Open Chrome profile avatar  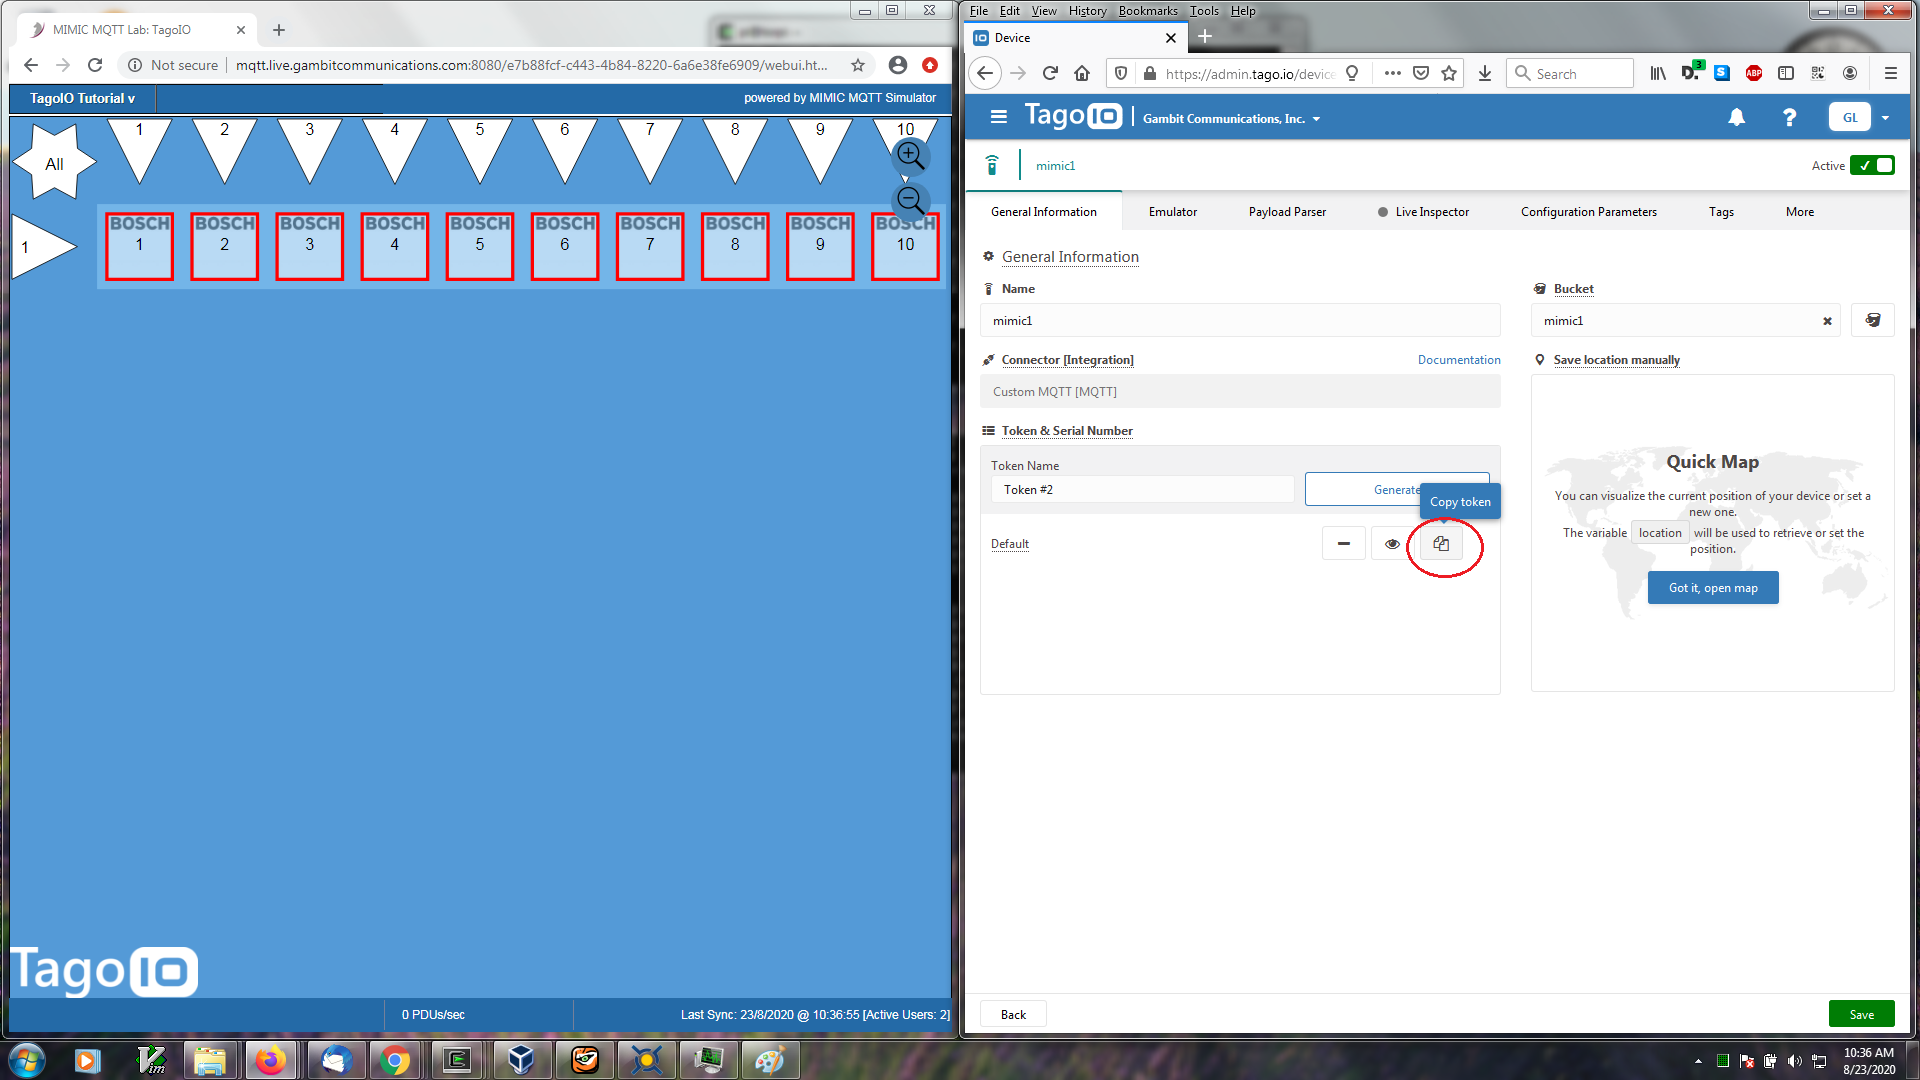[898, 65]
